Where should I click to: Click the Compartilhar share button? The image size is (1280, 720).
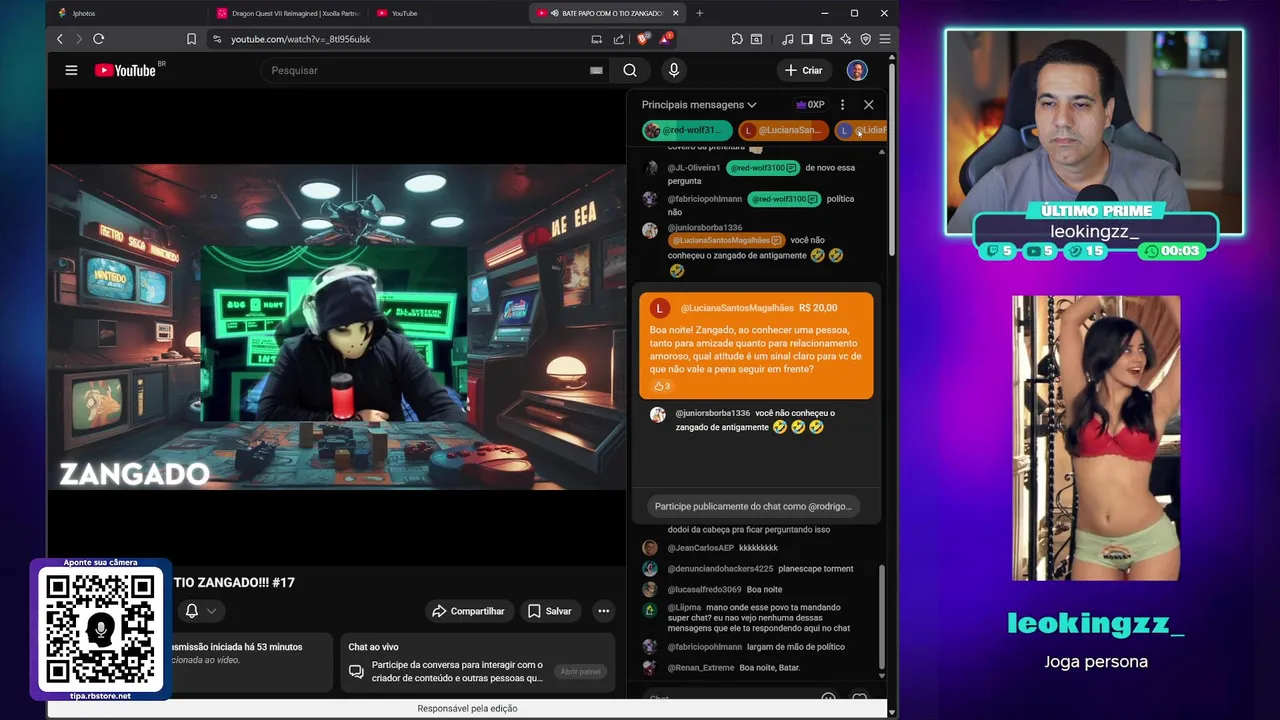(468, 611)
